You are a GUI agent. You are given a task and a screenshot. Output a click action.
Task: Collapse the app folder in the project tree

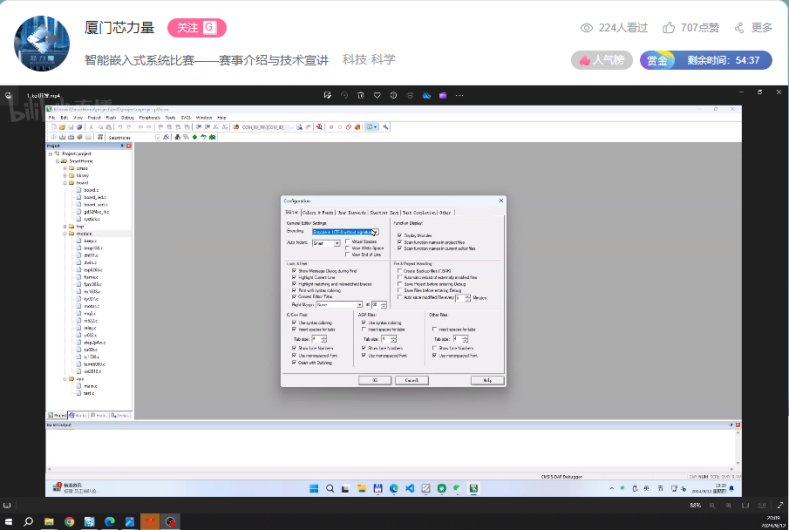(65, 378)
